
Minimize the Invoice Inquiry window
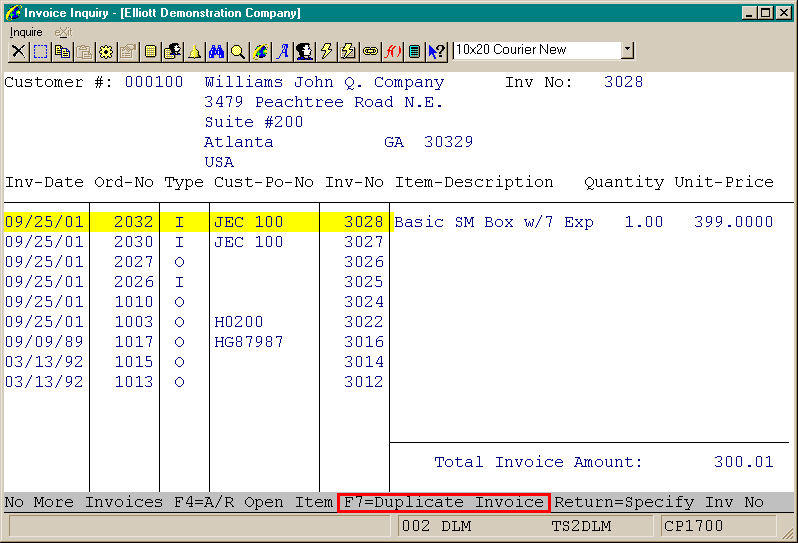(748, 13)
